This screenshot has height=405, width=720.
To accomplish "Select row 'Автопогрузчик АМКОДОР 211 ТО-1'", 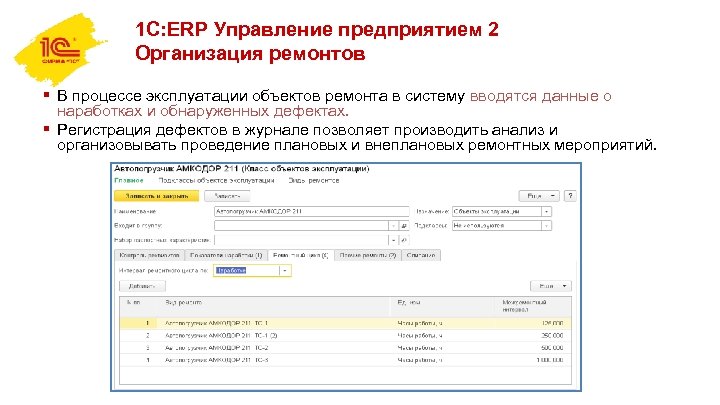I will click(x=346, y=323).
